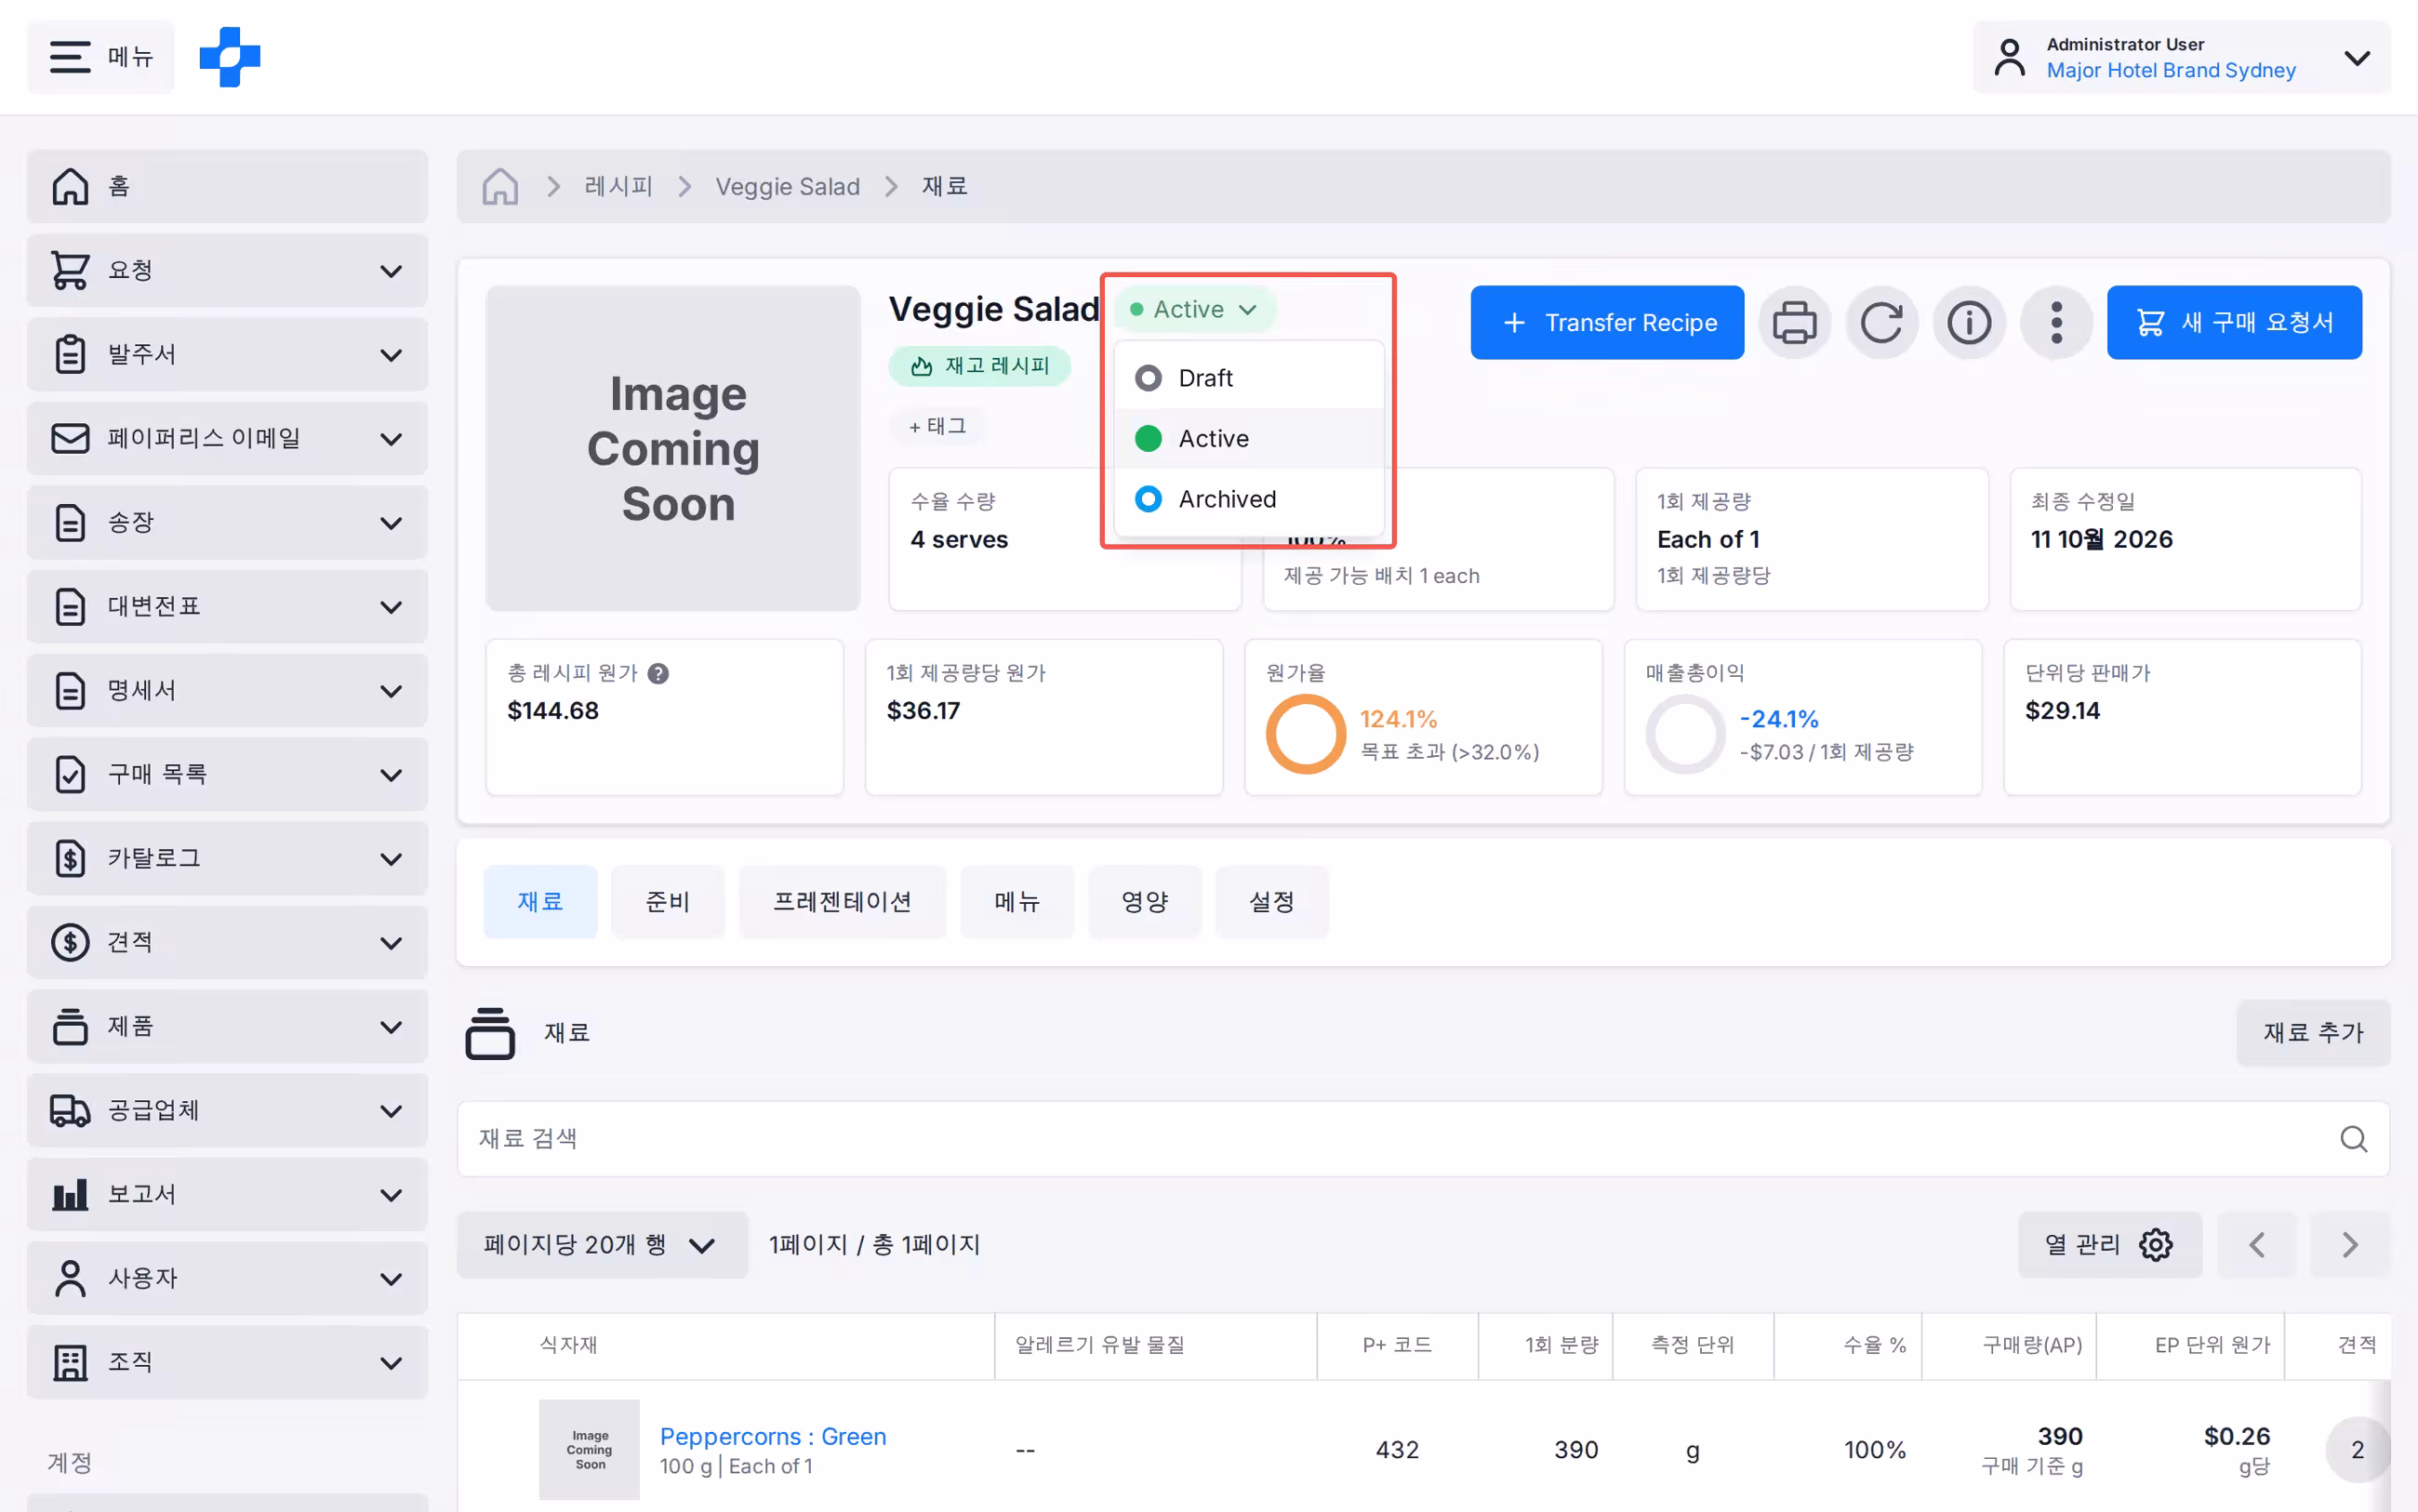The width and height of the screenshot is (2418, 1512).
Task: Go to next page arrow
Action: (x=2350, y=1244)
